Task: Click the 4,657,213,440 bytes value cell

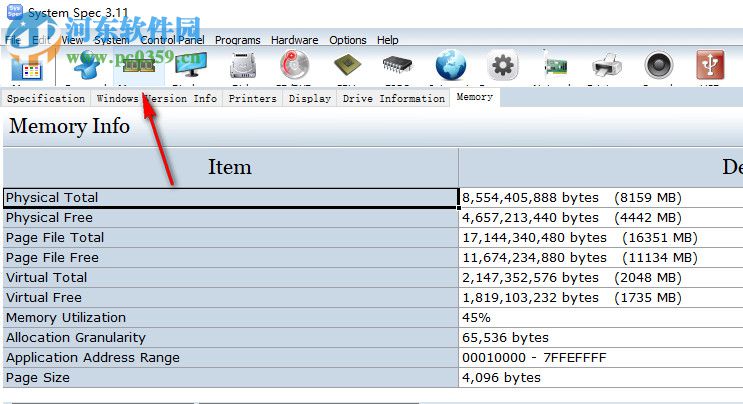Action: [601, 218]
